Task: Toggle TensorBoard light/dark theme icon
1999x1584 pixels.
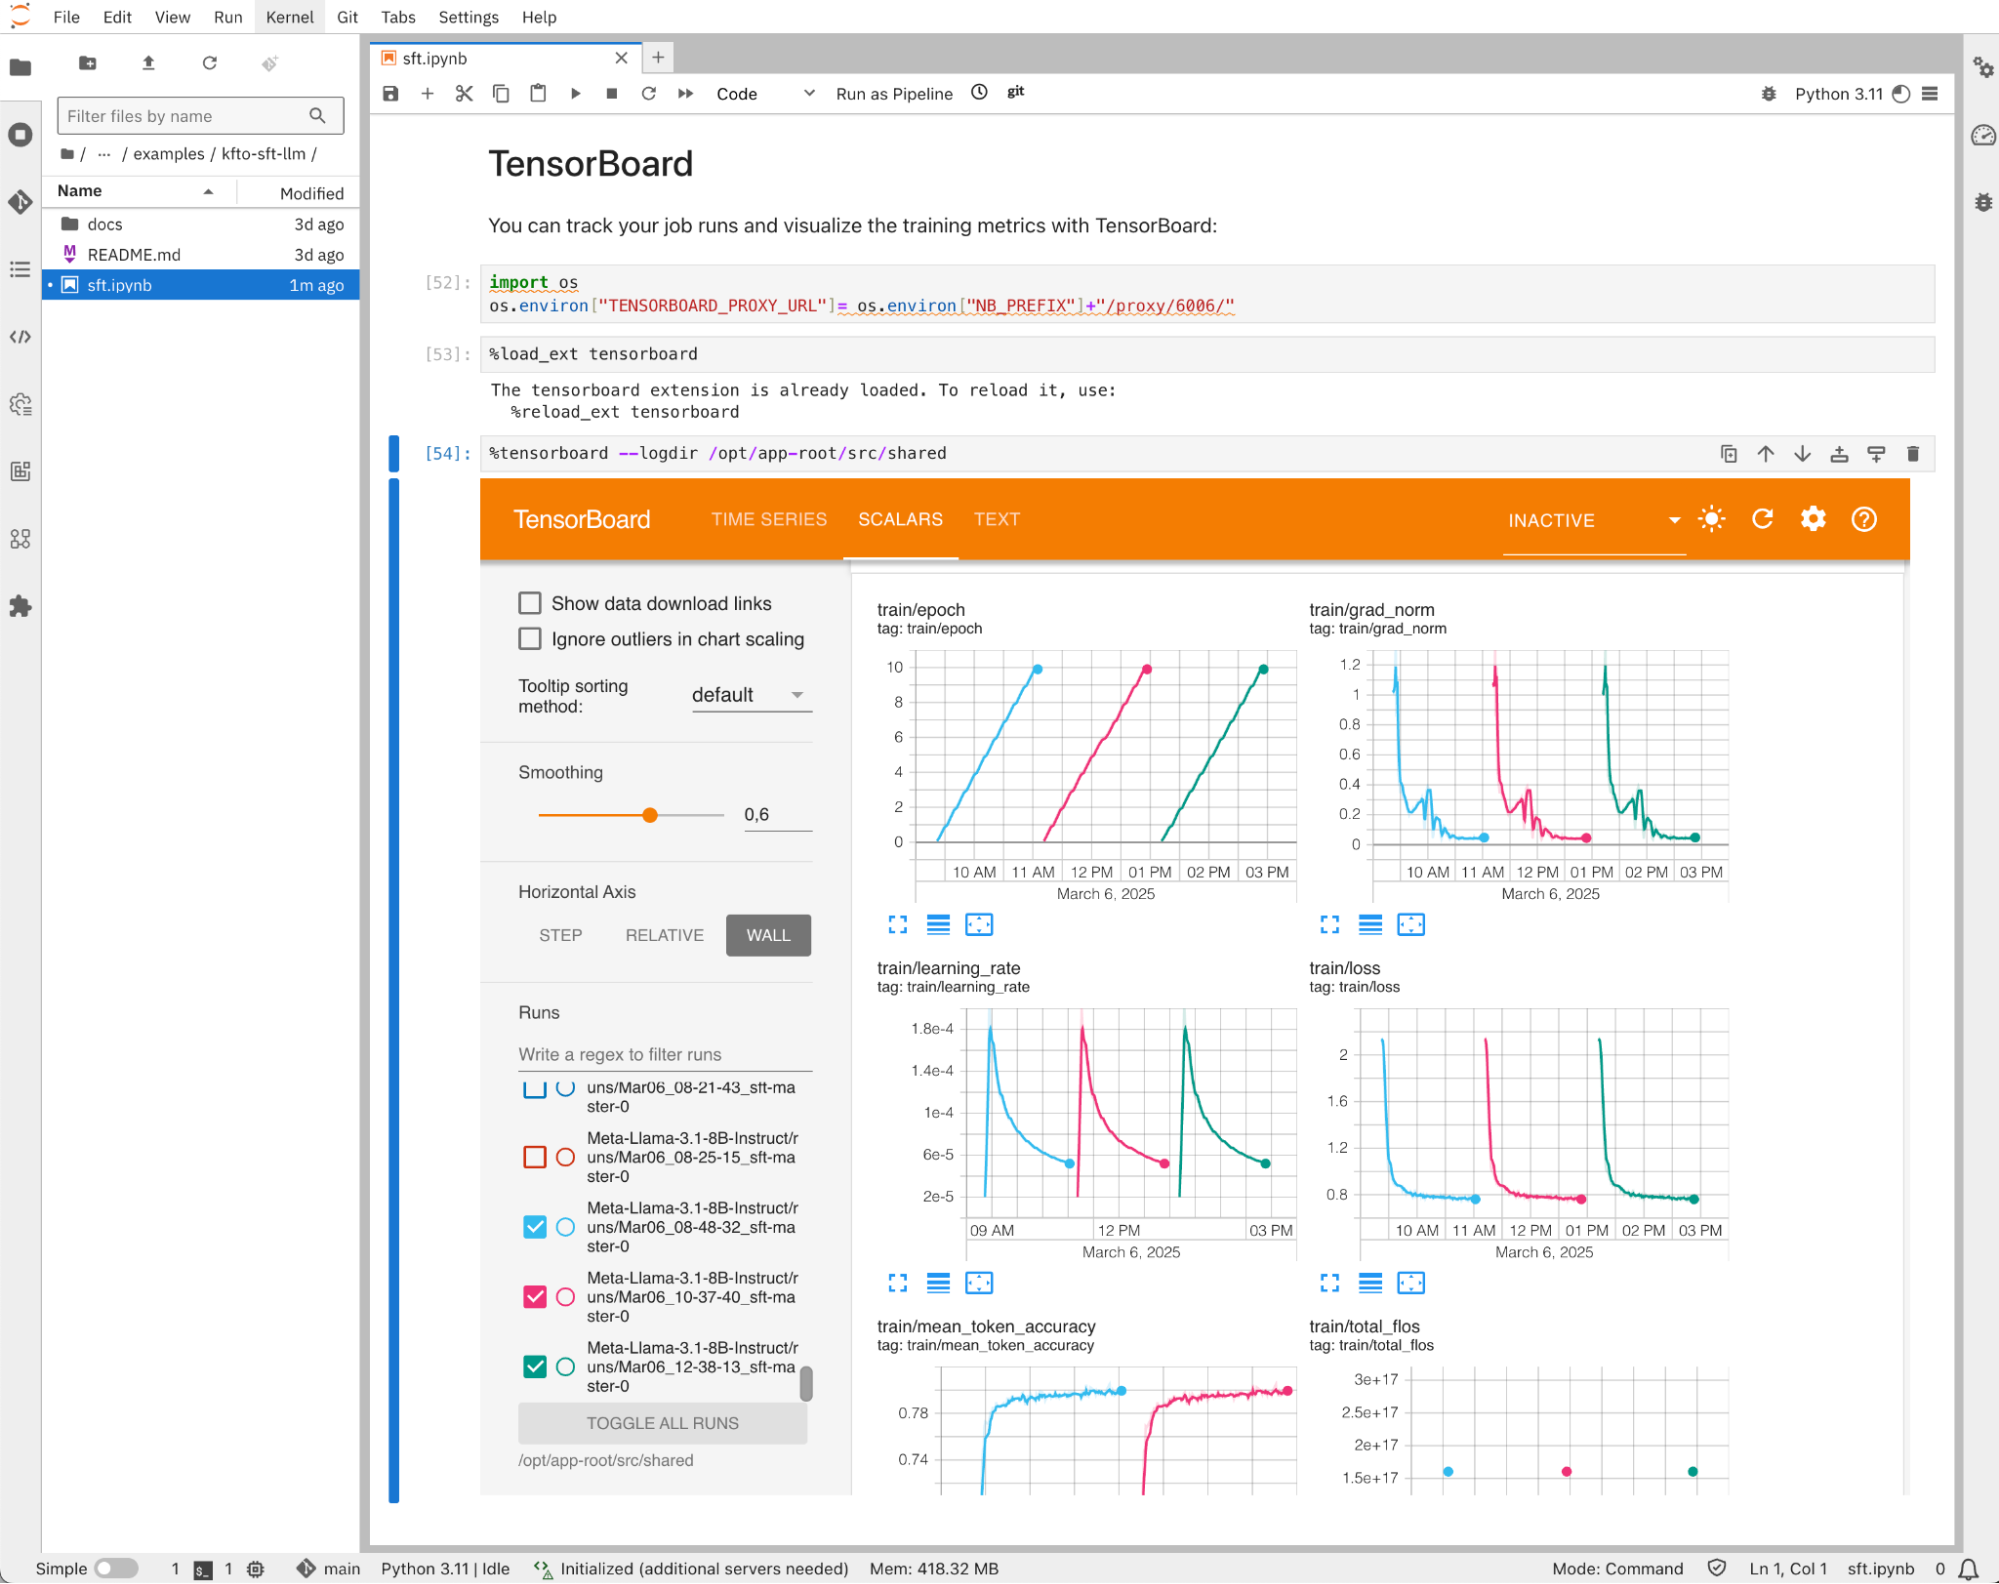Action: tap(1711, 519)
